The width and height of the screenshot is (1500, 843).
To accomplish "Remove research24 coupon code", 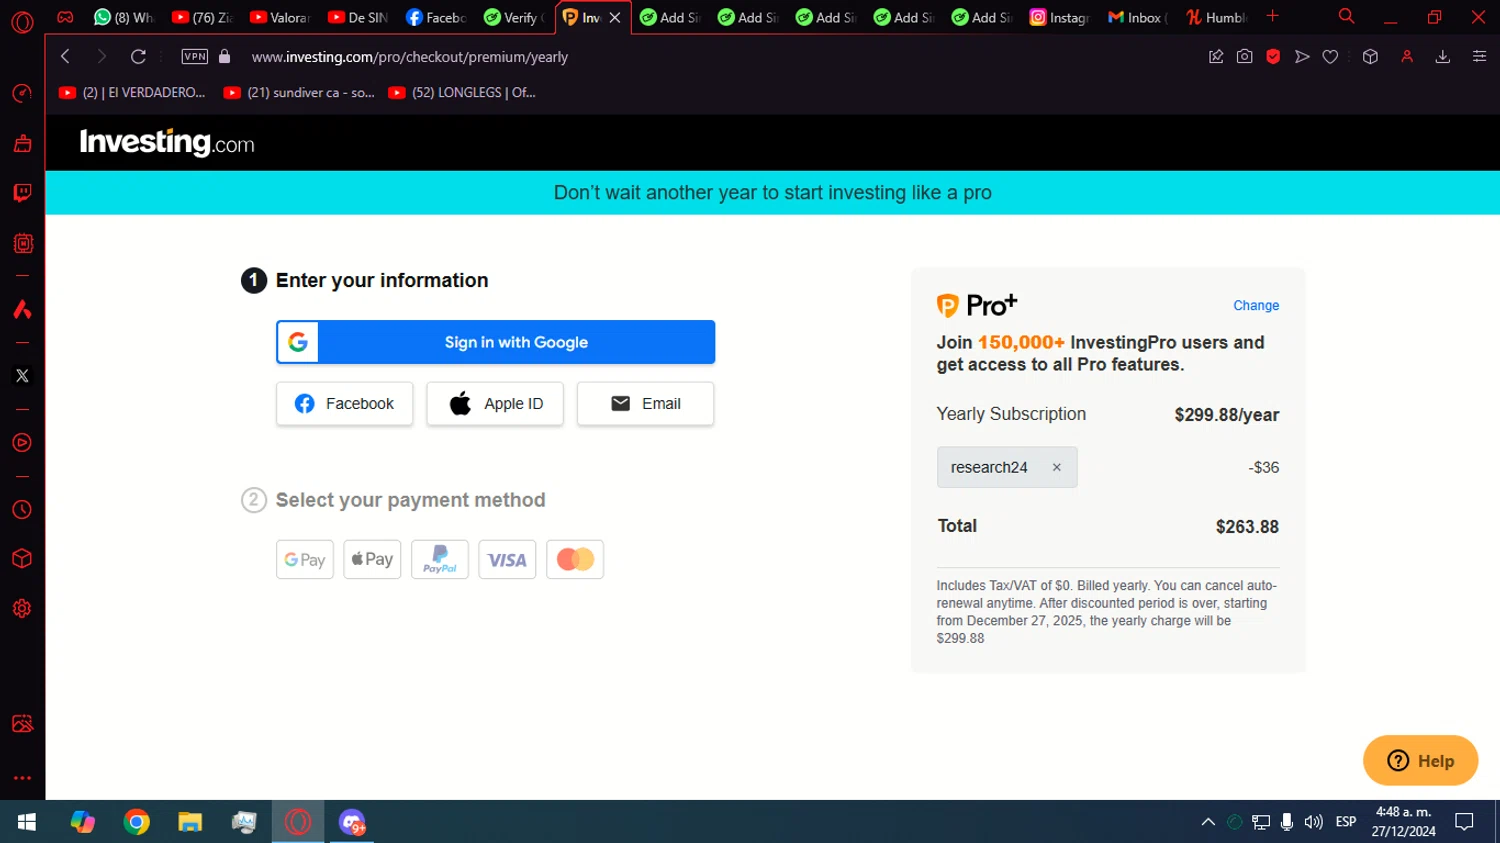I will tap(1056, 467).
